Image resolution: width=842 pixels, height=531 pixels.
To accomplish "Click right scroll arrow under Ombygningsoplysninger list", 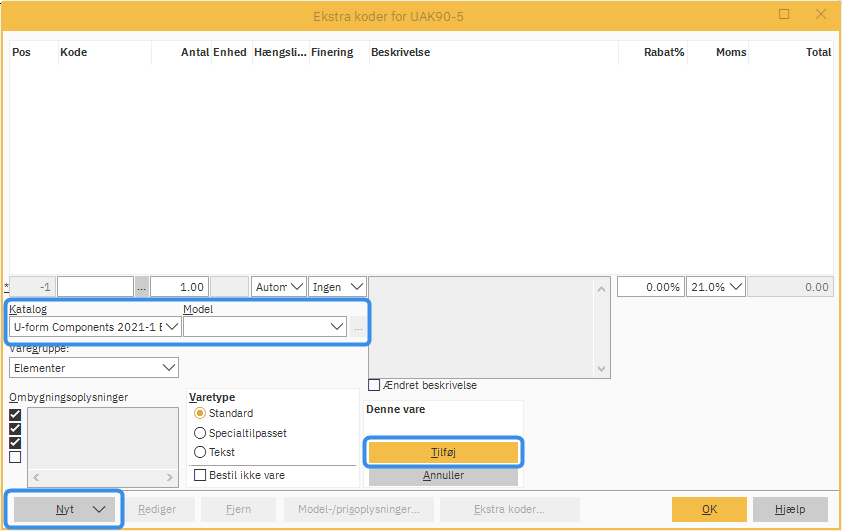I will (x=171, y=478).
